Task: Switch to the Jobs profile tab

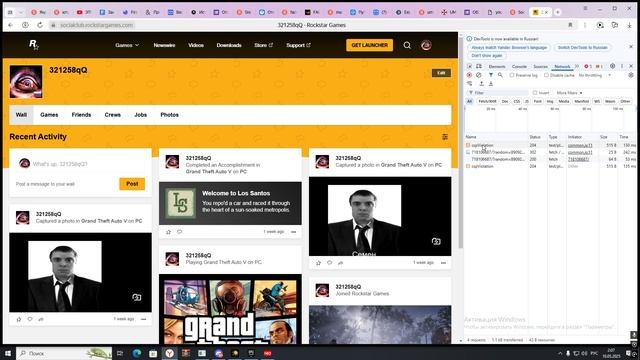Action: 140,115
